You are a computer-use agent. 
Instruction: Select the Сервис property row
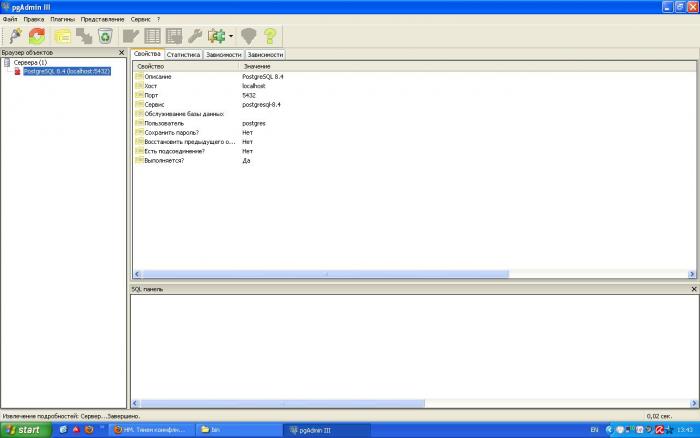414,104
